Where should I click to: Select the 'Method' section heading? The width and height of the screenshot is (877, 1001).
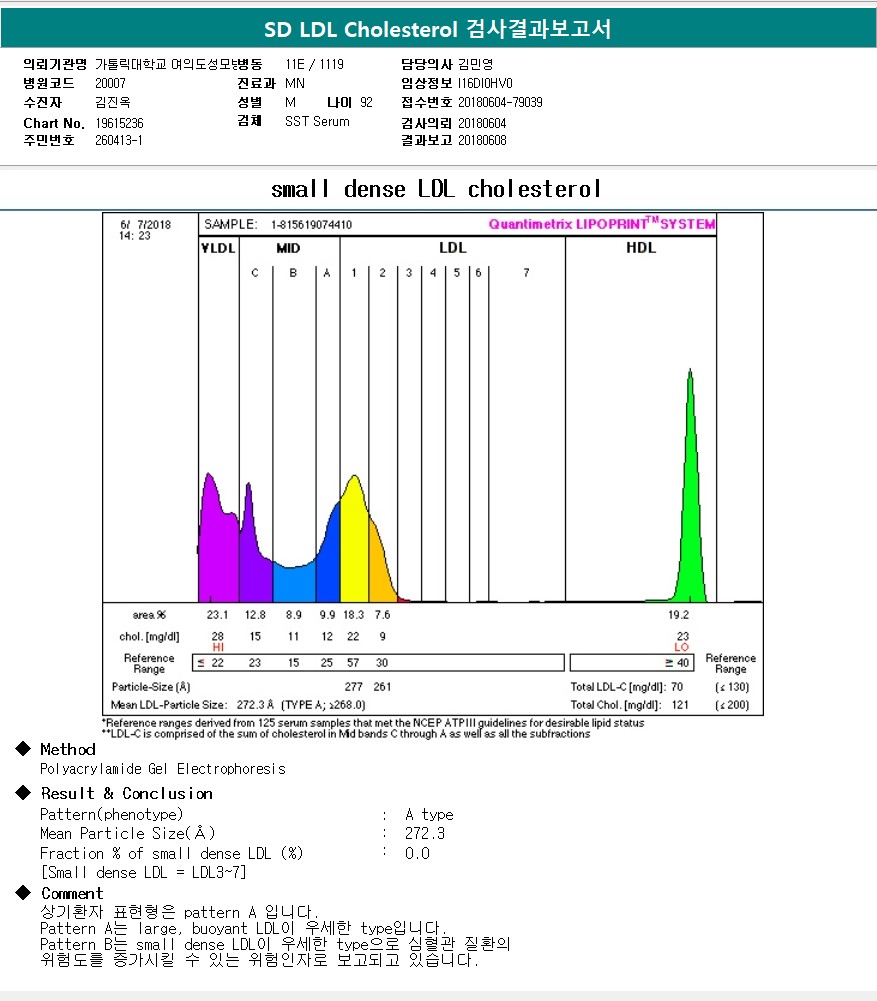[68, 749]
